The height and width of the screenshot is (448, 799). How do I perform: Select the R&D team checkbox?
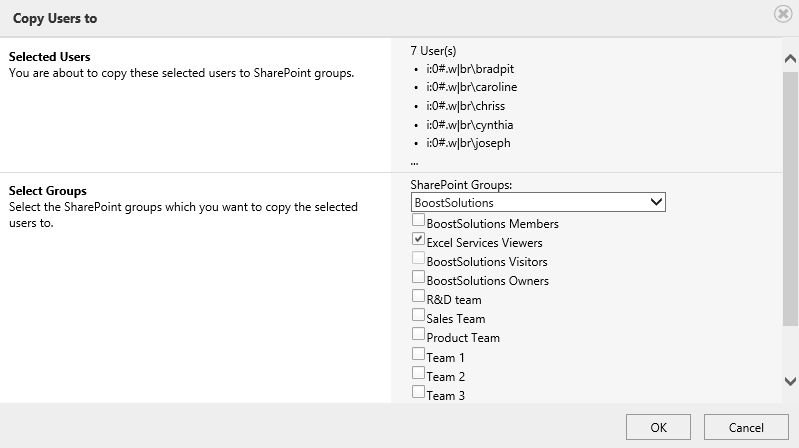(418, 298)
